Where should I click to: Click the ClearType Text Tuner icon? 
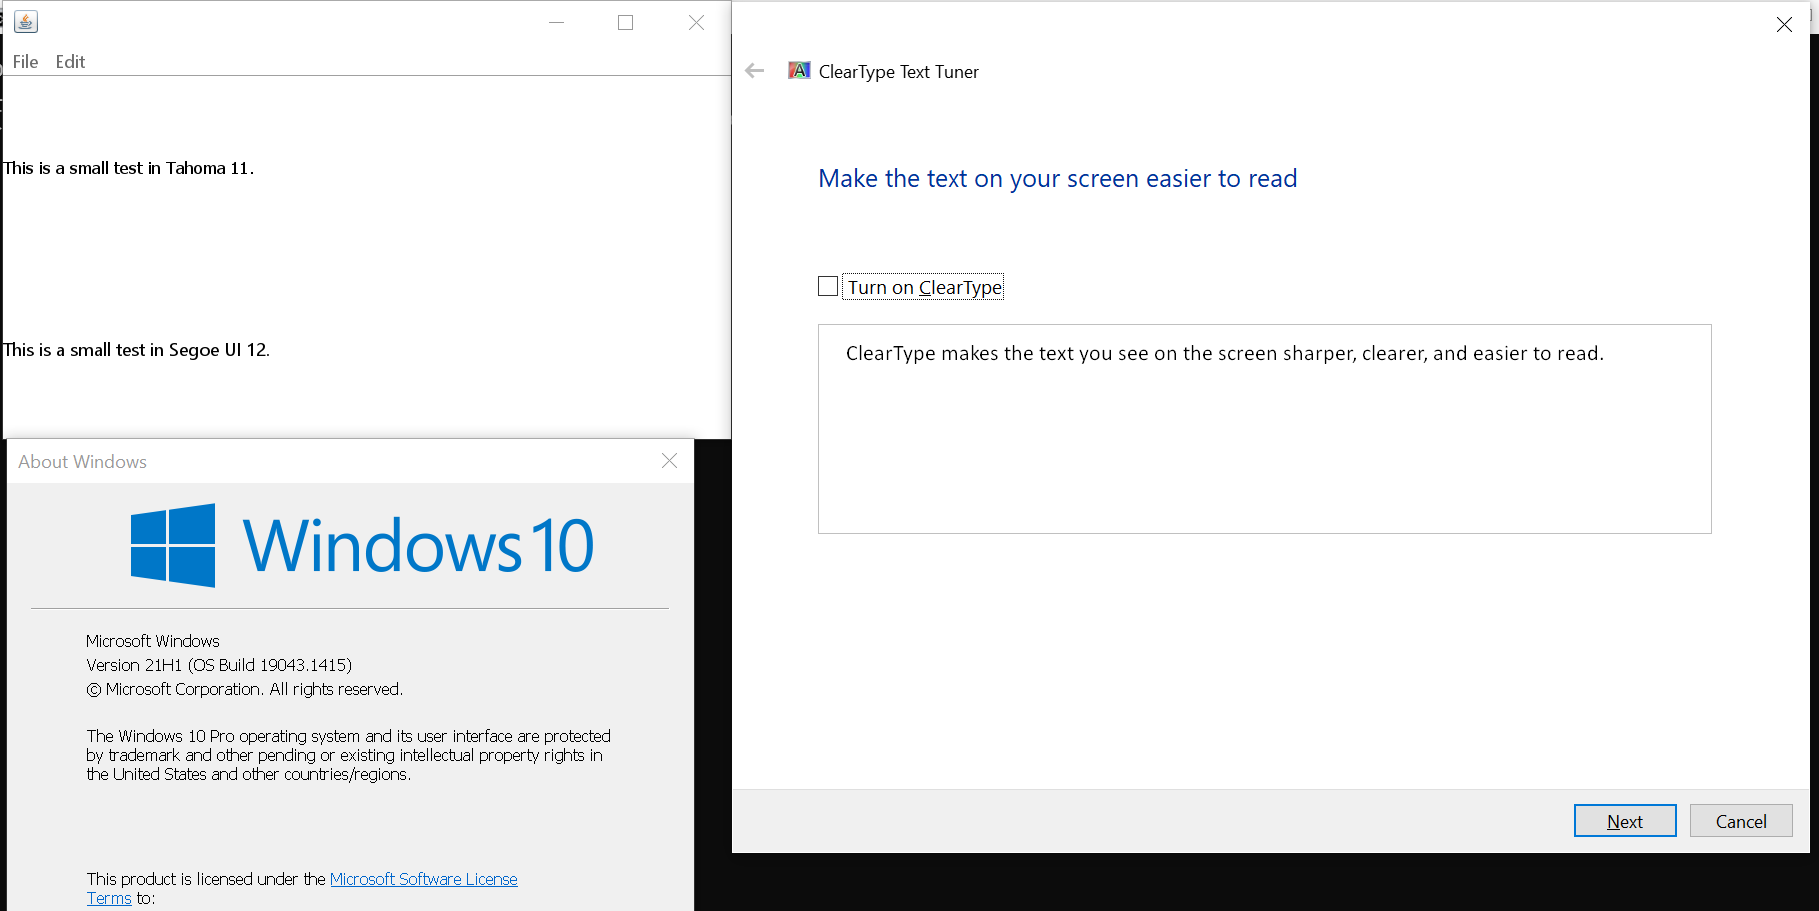coord(799,71)
